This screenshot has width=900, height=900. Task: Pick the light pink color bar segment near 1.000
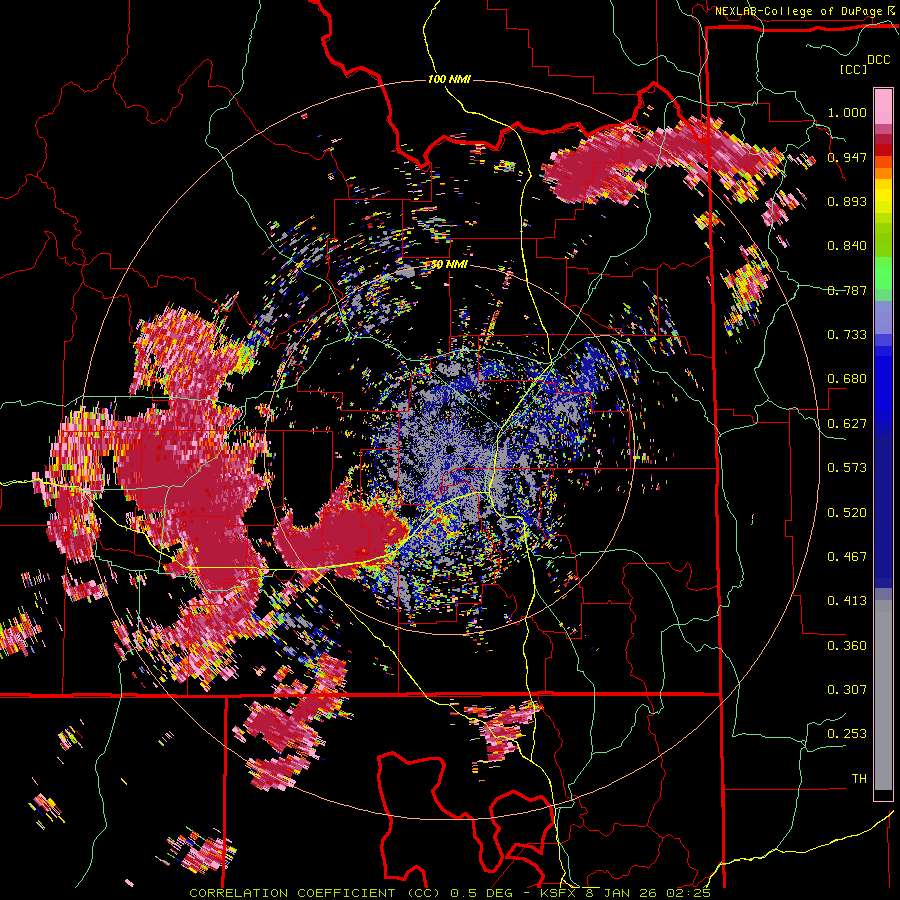(883, 106)
